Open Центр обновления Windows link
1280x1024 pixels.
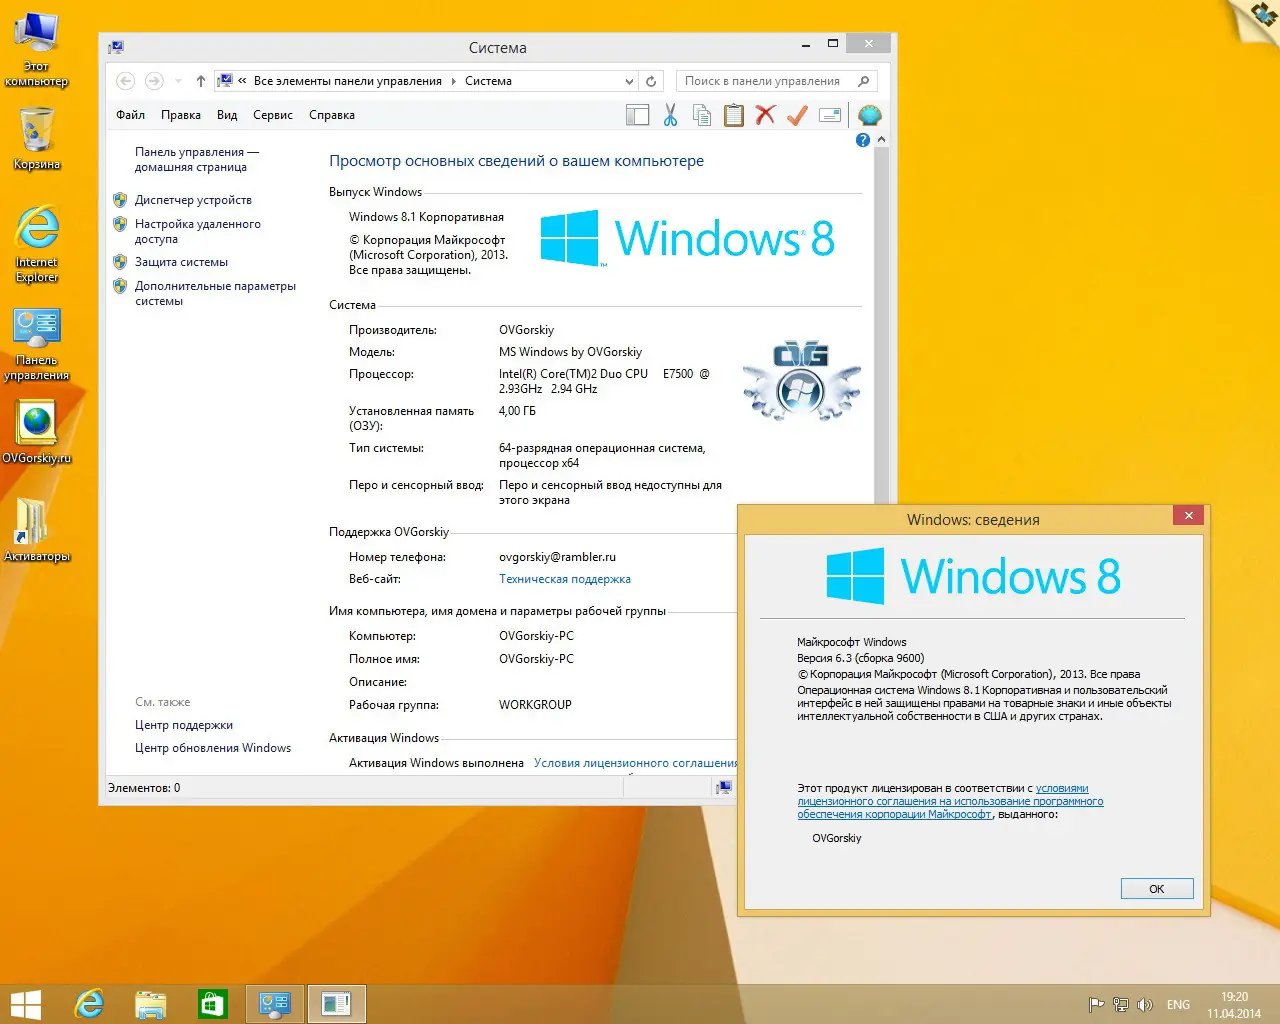(213, 748)
